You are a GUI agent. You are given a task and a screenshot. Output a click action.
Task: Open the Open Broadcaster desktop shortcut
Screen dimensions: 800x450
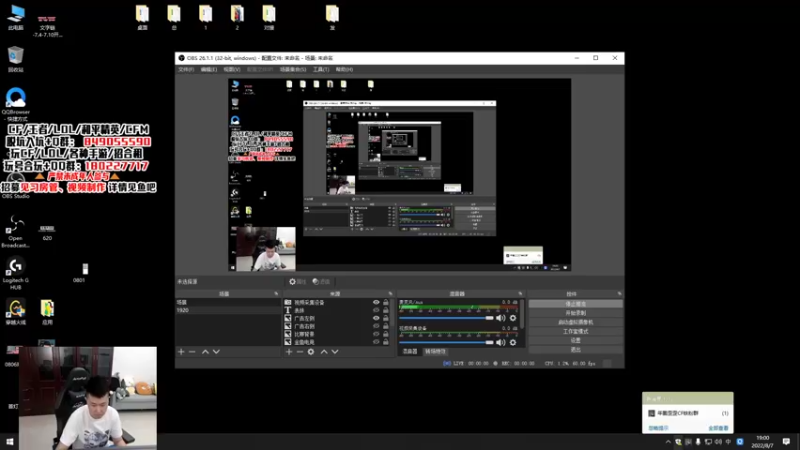pyautogui.click(x=16, y=231)
